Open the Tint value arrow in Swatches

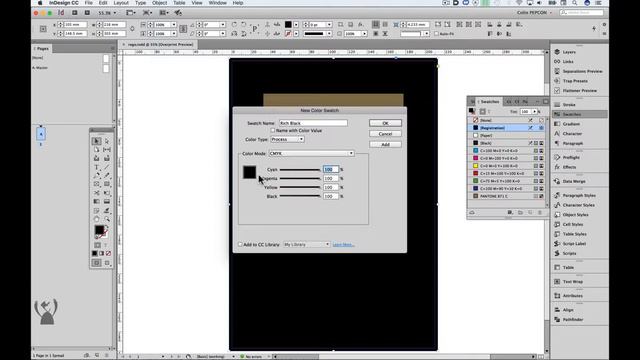coord(534,111)
